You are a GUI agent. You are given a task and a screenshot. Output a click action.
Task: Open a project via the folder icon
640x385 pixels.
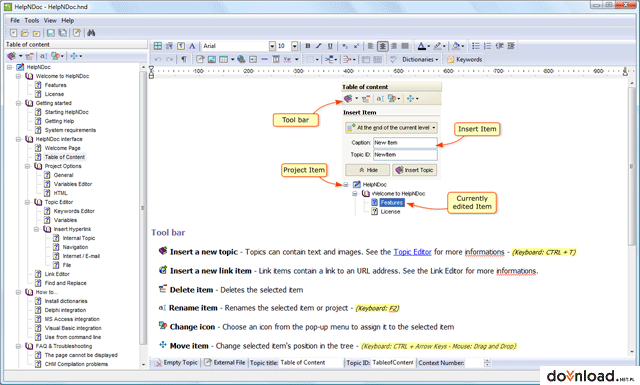click(x=25, y=33)
